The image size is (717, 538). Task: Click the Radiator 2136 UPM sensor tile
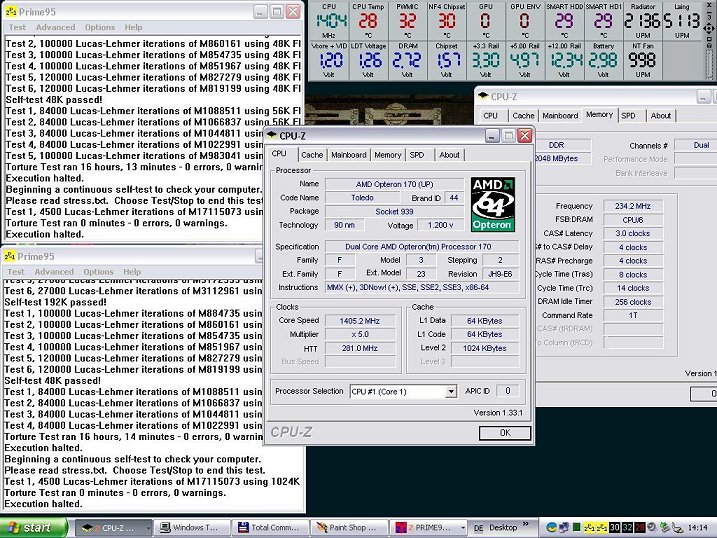[643, 21]
